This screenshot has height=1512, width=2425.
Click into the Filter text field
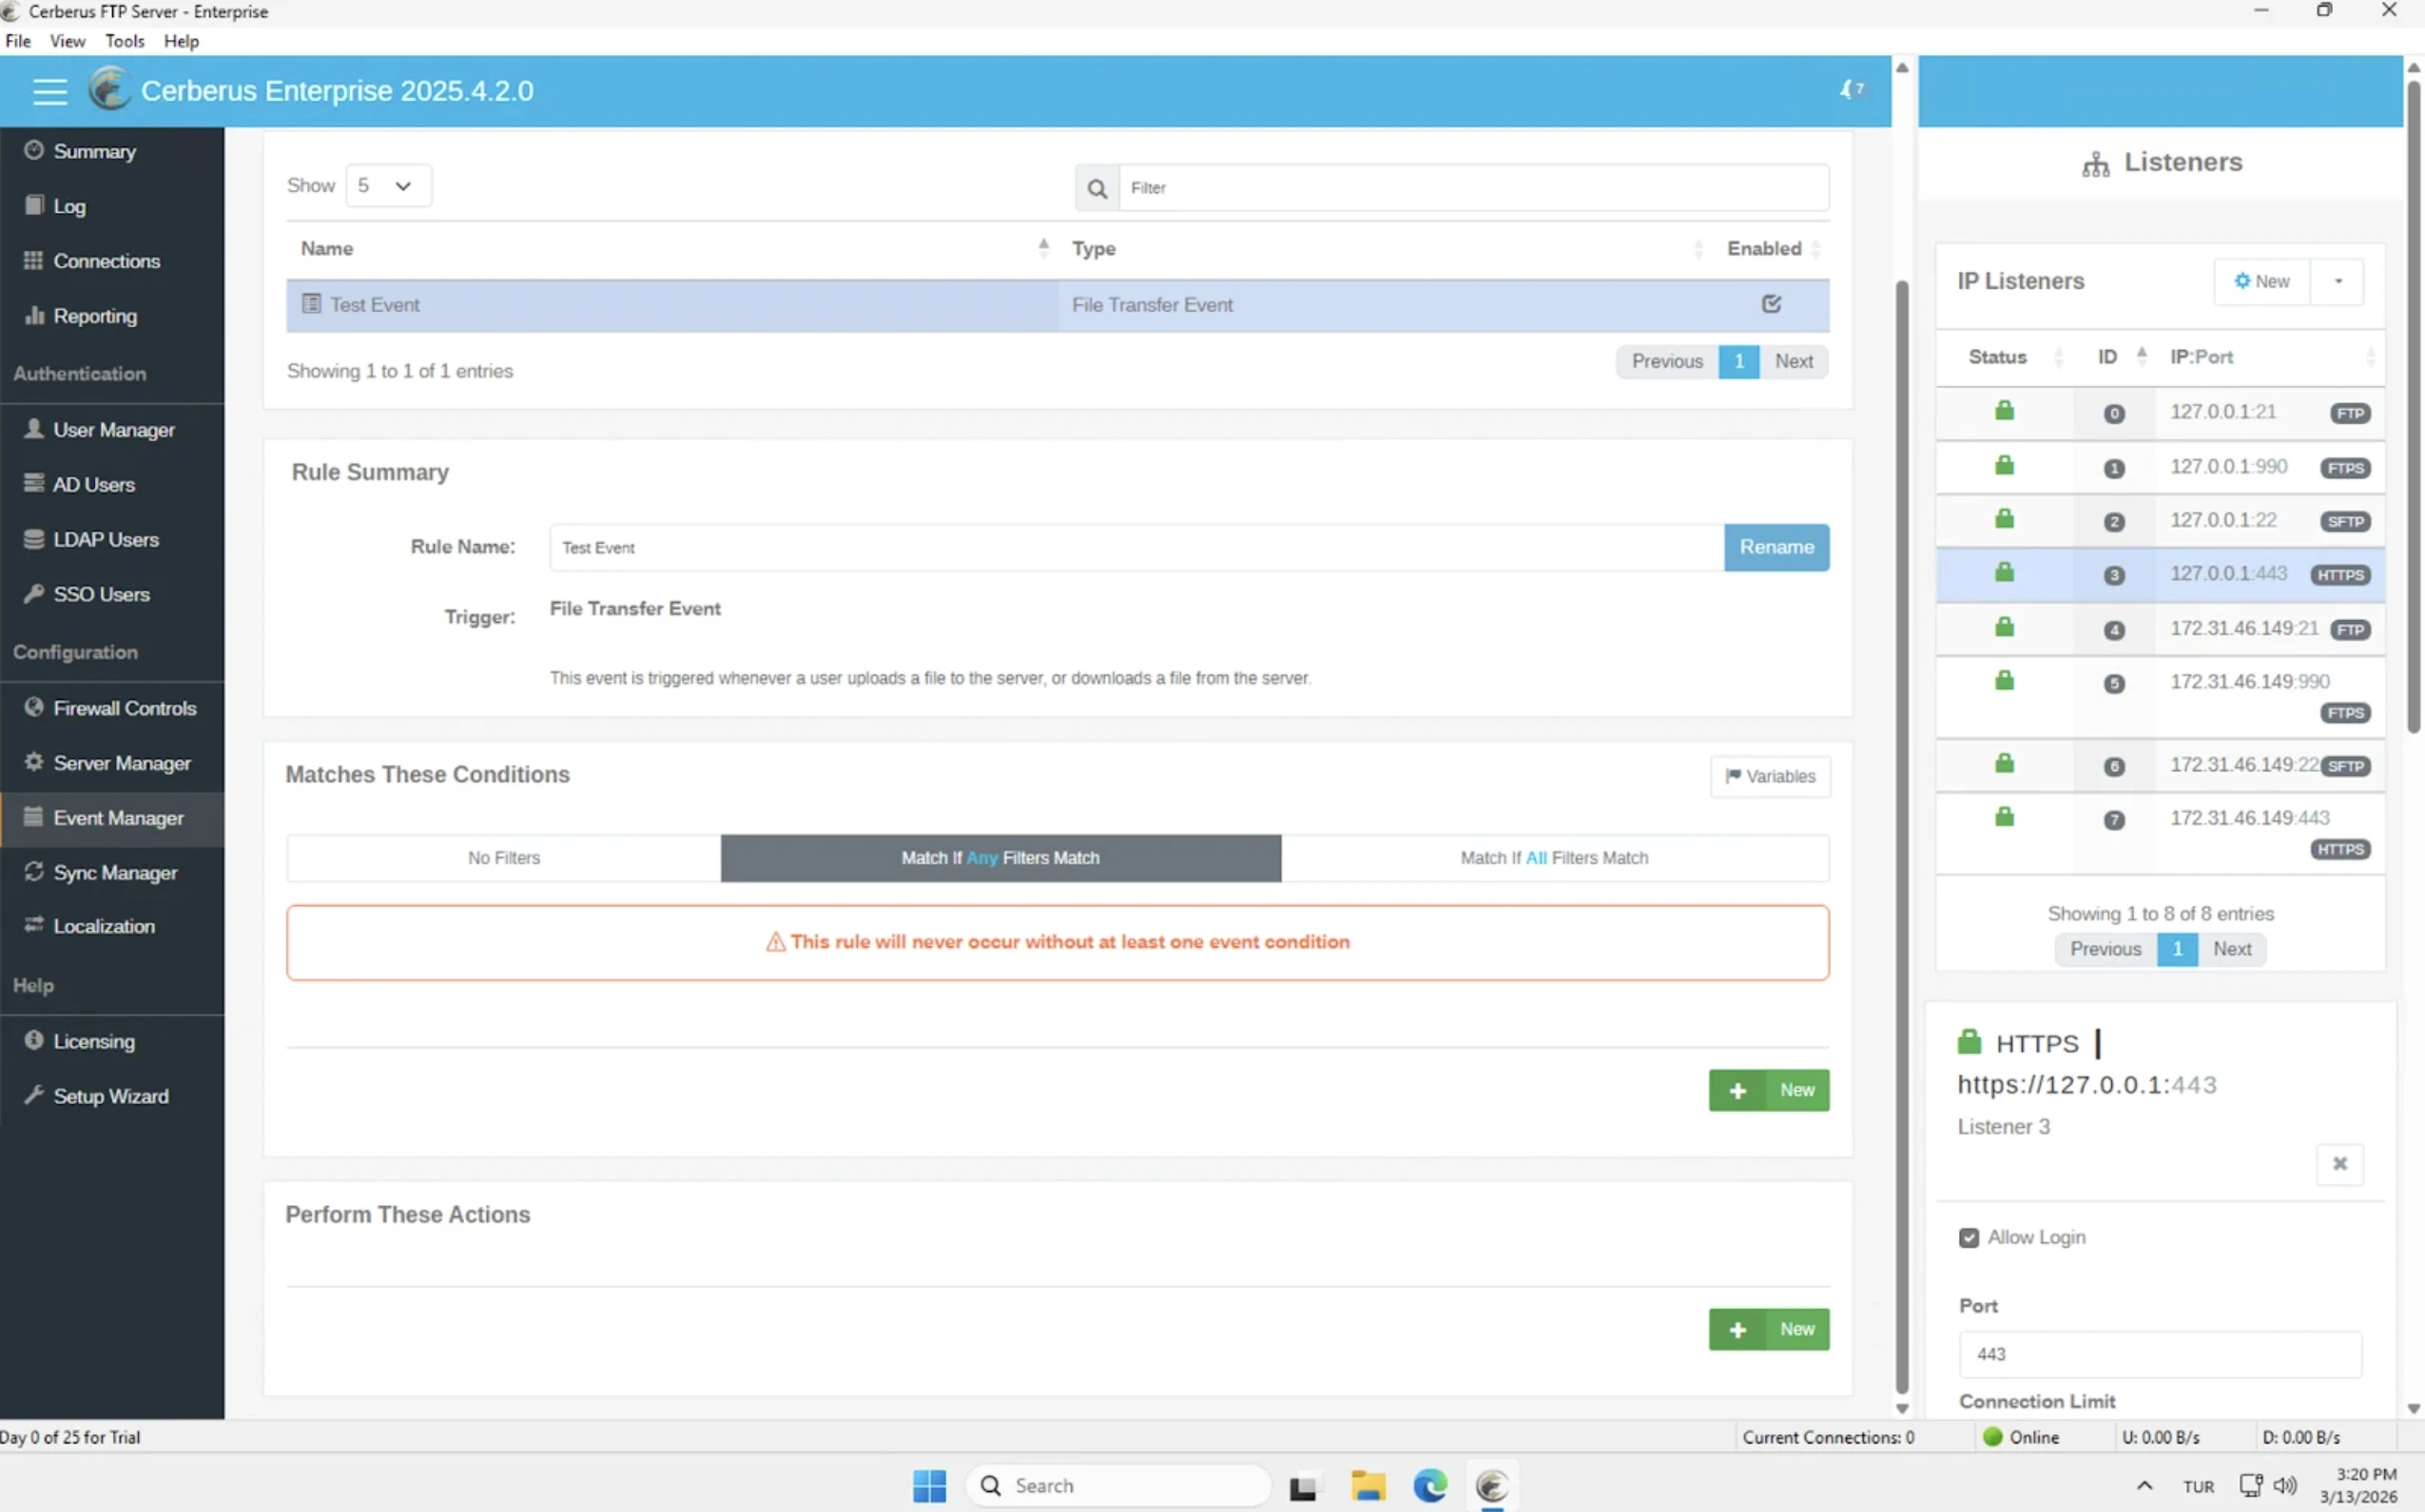(x=1474, y=188)
